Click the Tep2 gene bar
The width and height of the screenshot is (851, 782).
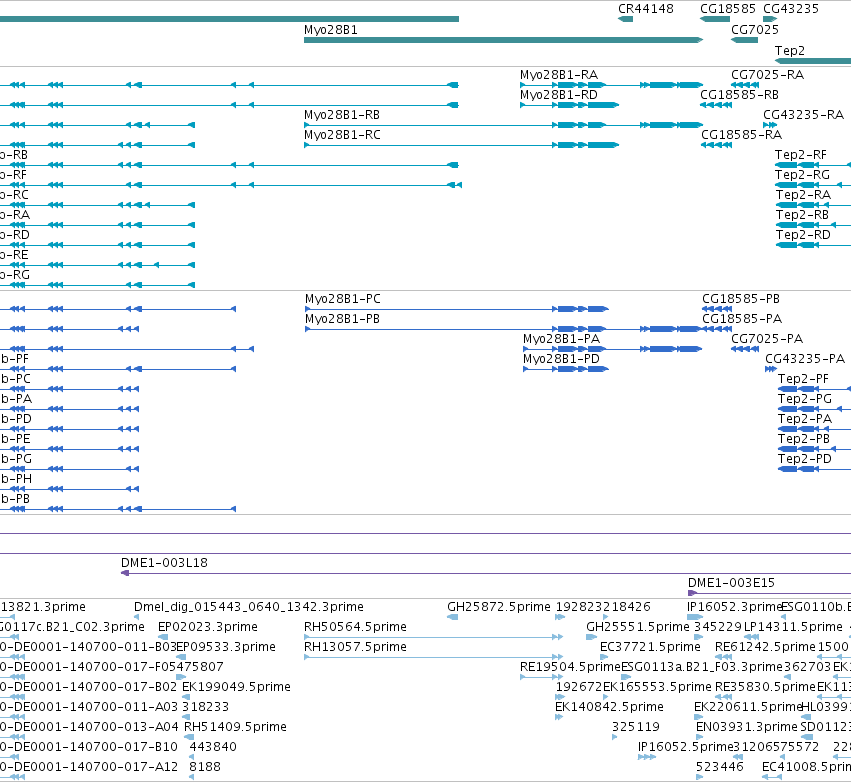tap(812, 61)
